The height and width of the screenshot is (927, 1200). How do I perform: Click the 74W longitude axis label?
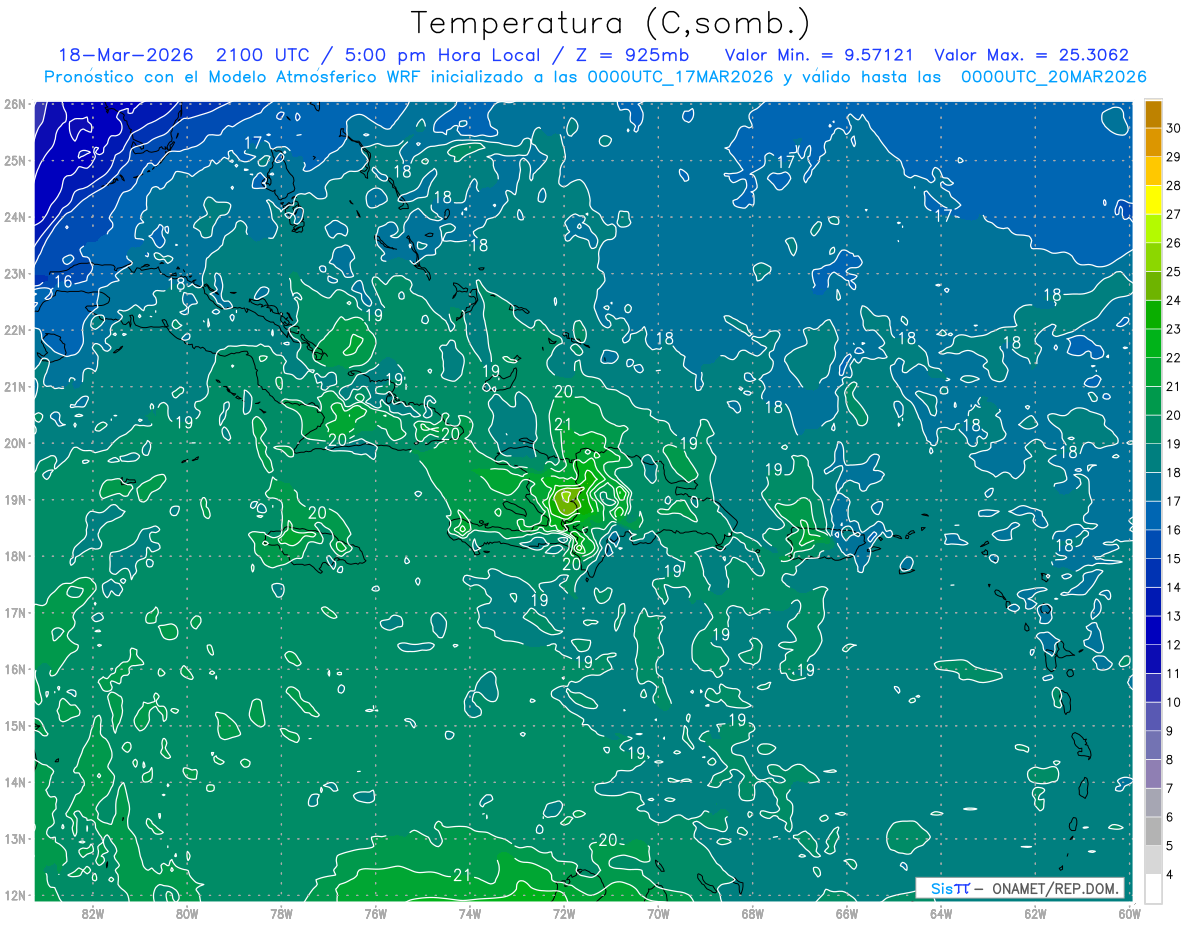[x=470, y=912]
